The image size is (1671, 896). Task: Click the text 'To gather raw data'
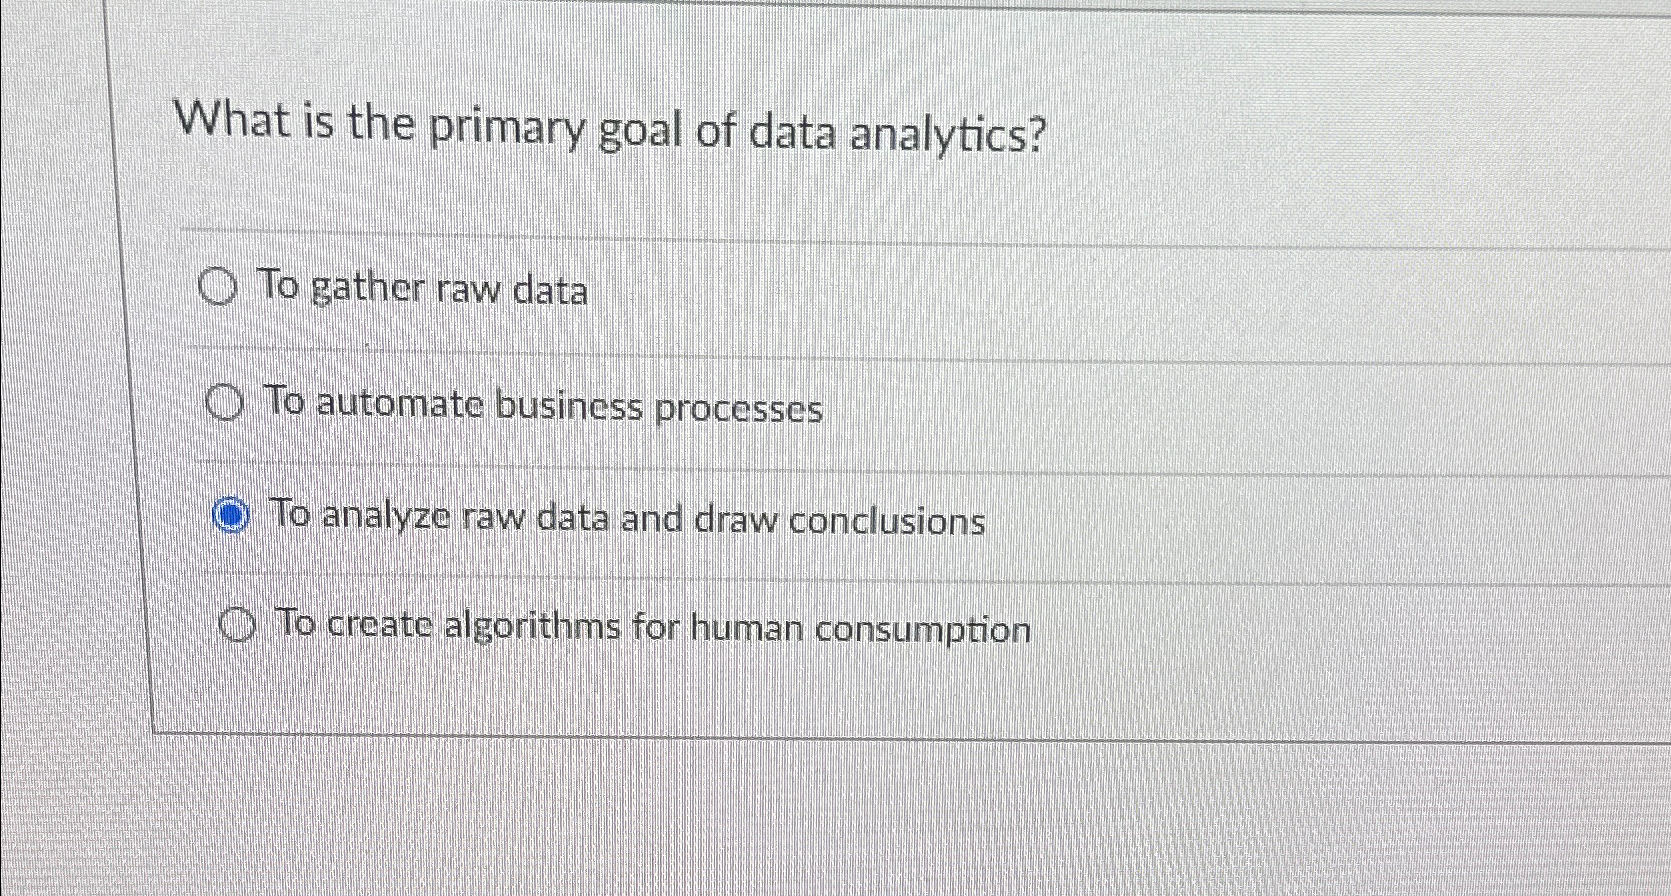424,288
